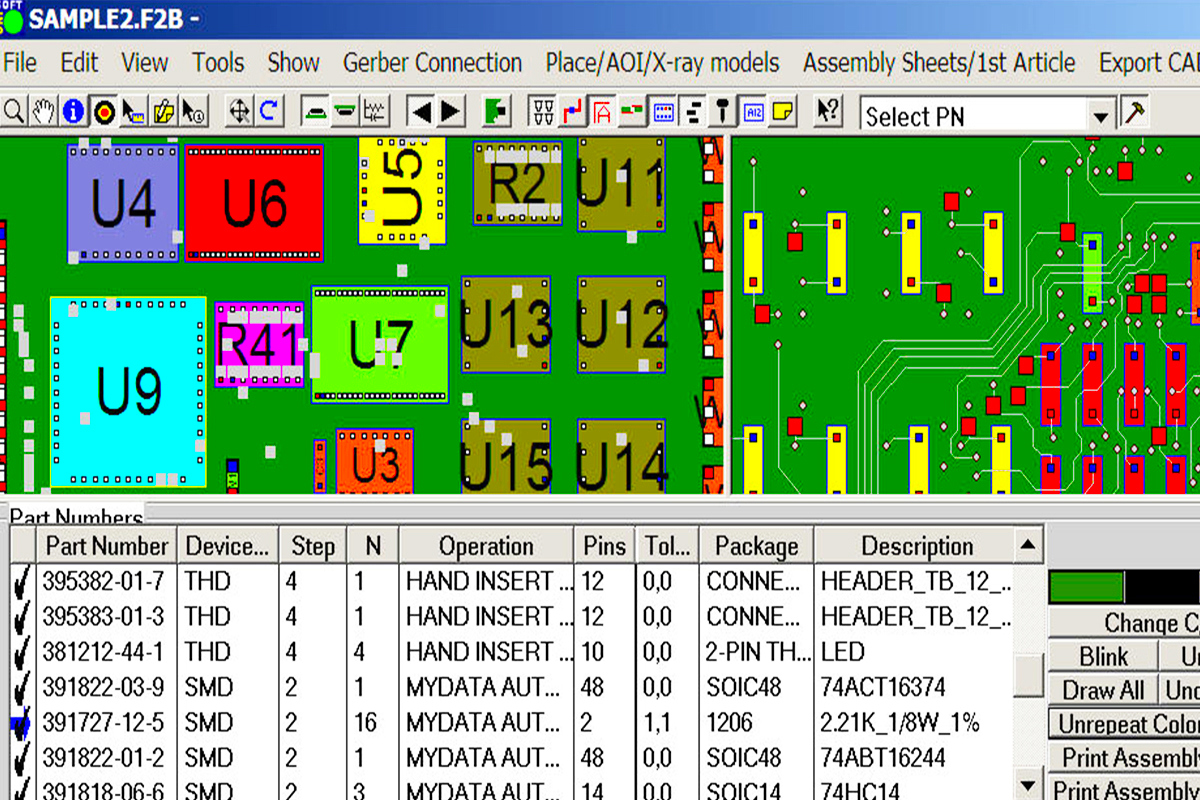Toggle checkmark for part 395382-01-7
The height and width of the screenshot is (800, 1200).
coord(23,582)
